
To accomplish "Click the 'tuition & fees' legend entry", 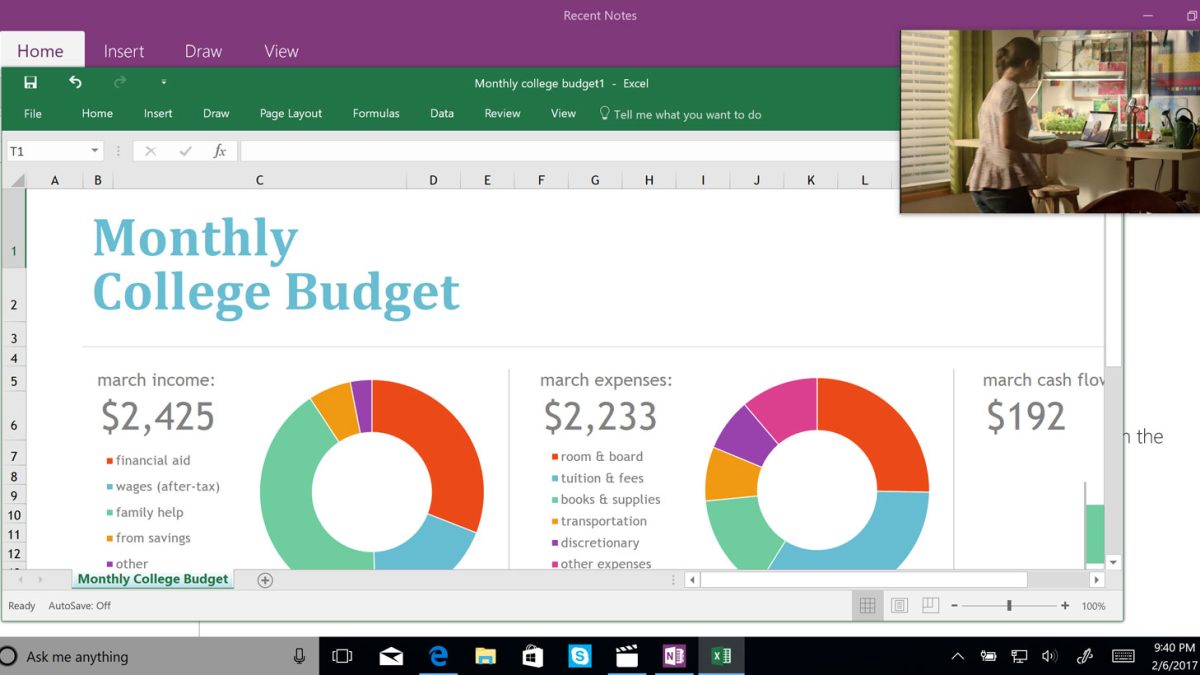I will click(x=597, y=478).
